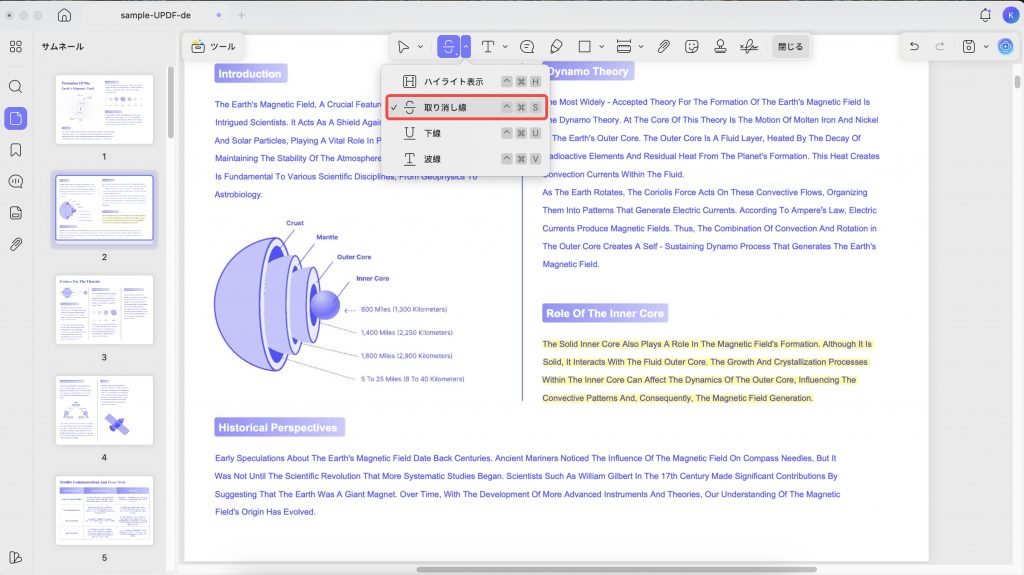
Task: Click the Crust diagram label
Action: click(x=295, y=223)
